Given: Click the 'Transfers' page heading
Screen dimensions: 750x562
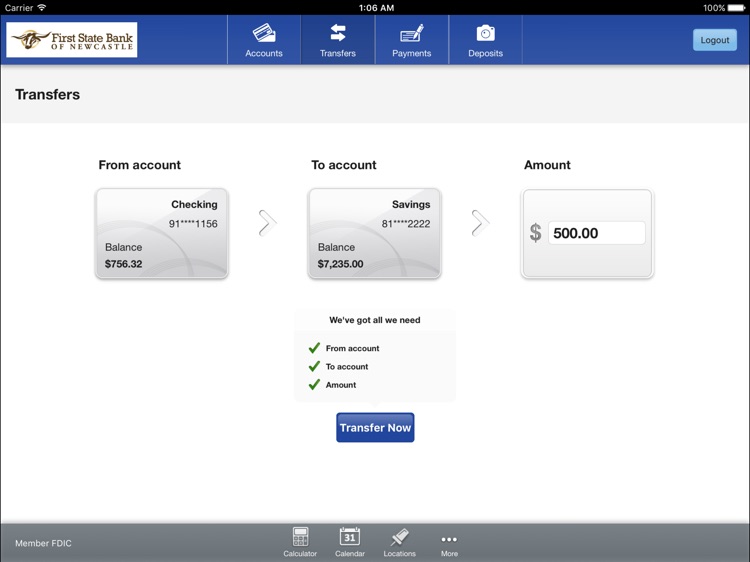Looking at the screenshot, I should [47, 94].
